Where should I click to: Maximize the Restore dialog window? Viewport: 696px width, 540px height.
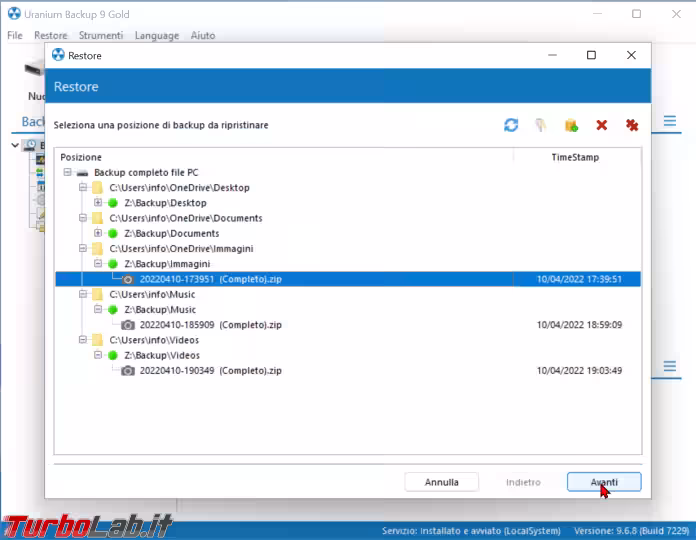(591, 55)
